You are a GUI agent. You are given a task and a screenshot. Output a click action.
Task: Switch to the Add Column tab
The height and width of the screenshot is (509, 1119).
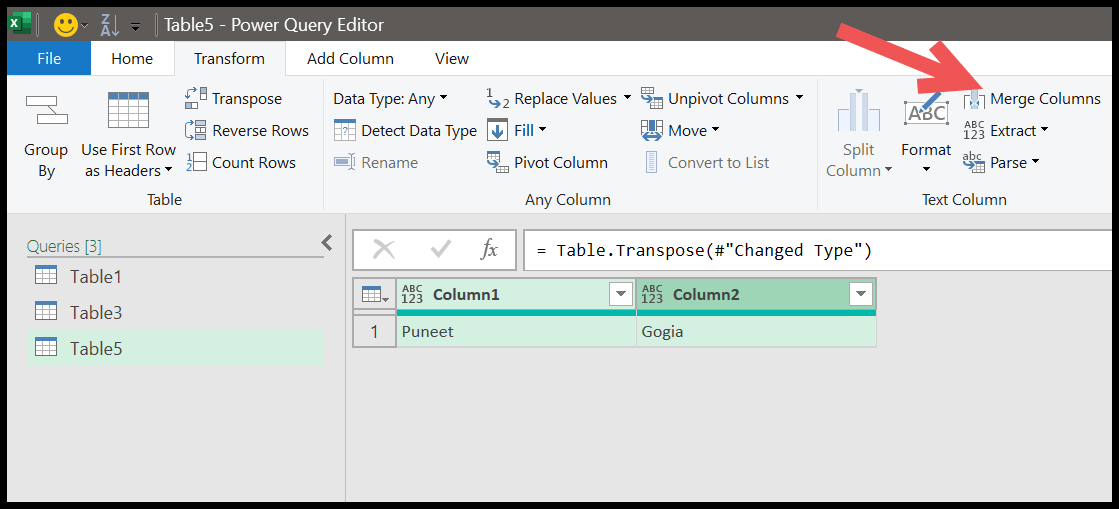tap(350, 59)
